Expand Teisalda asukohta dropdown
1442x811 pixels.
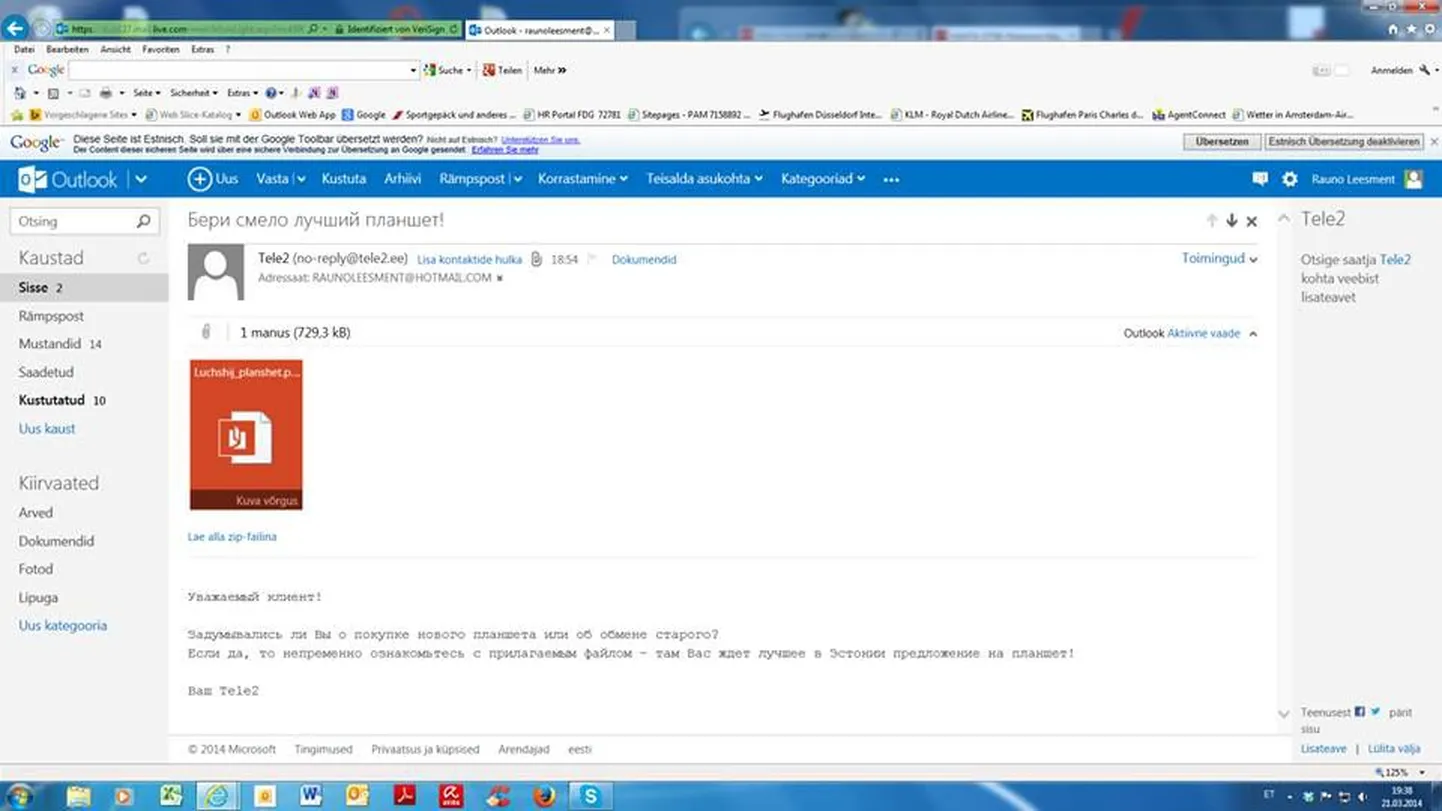[x=705, y=179]
